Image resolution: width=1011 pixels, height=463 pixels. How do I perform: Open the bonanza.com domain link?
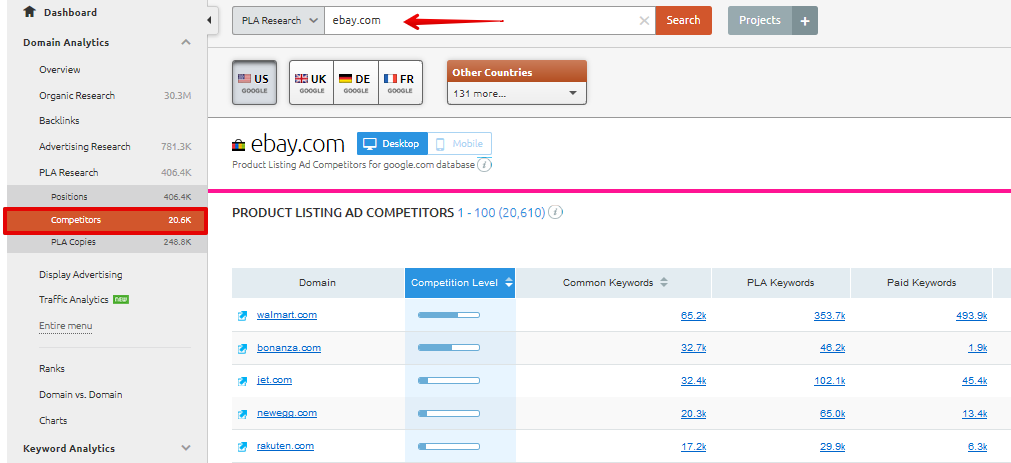(289, 348)
